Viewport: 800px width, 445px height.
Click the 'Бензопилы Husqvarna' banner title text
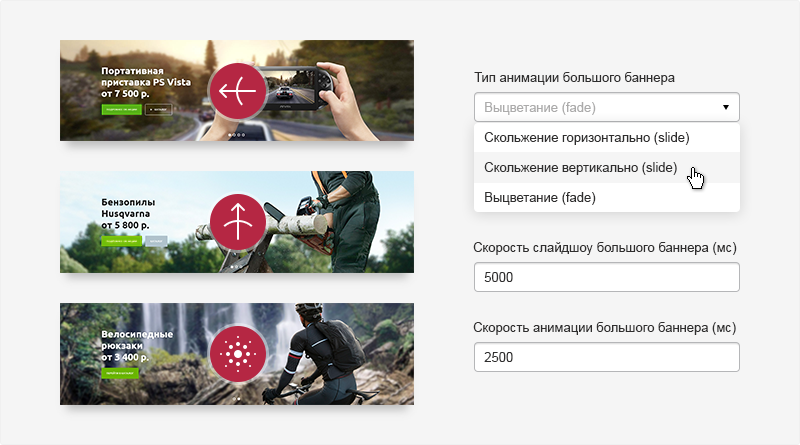pos(128,208)
